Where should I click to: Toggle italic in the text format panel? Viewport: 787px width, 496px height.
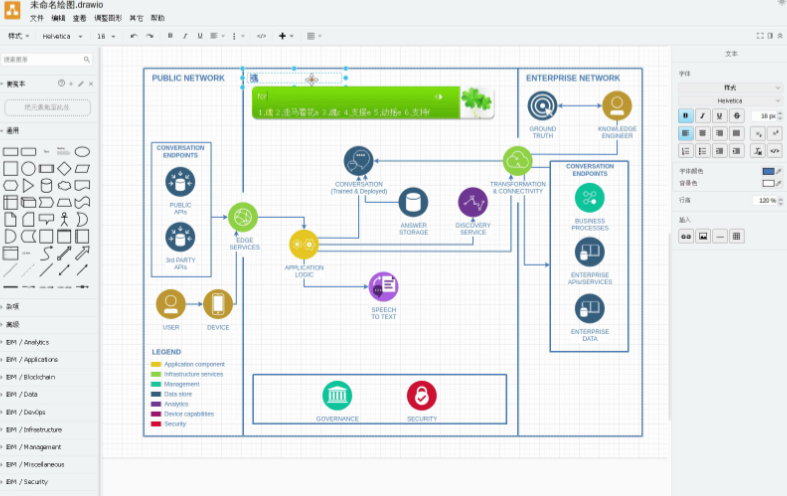click(703, 115)
